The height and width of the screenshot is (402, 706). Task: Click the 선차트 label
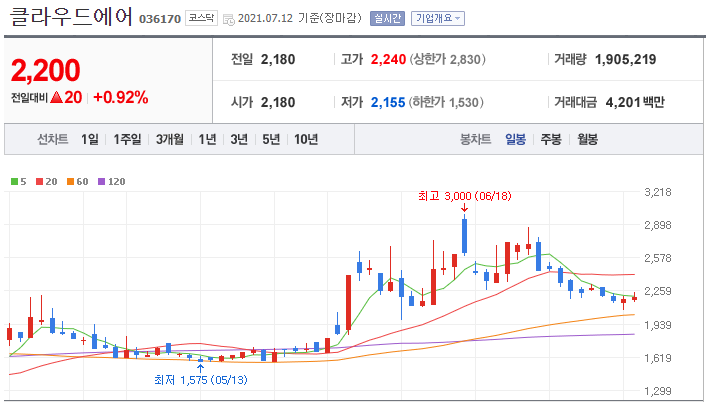click(x=53, y=139)
